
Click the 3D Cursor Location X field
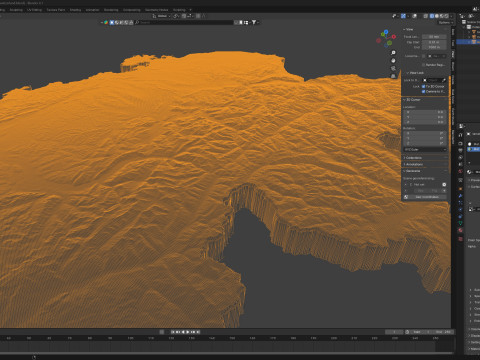point(425,112)
